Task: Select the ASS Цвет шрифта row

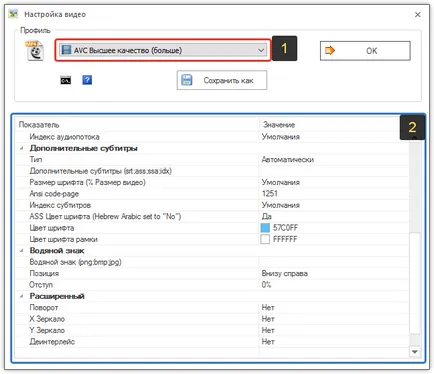Action: click(212, 217)
